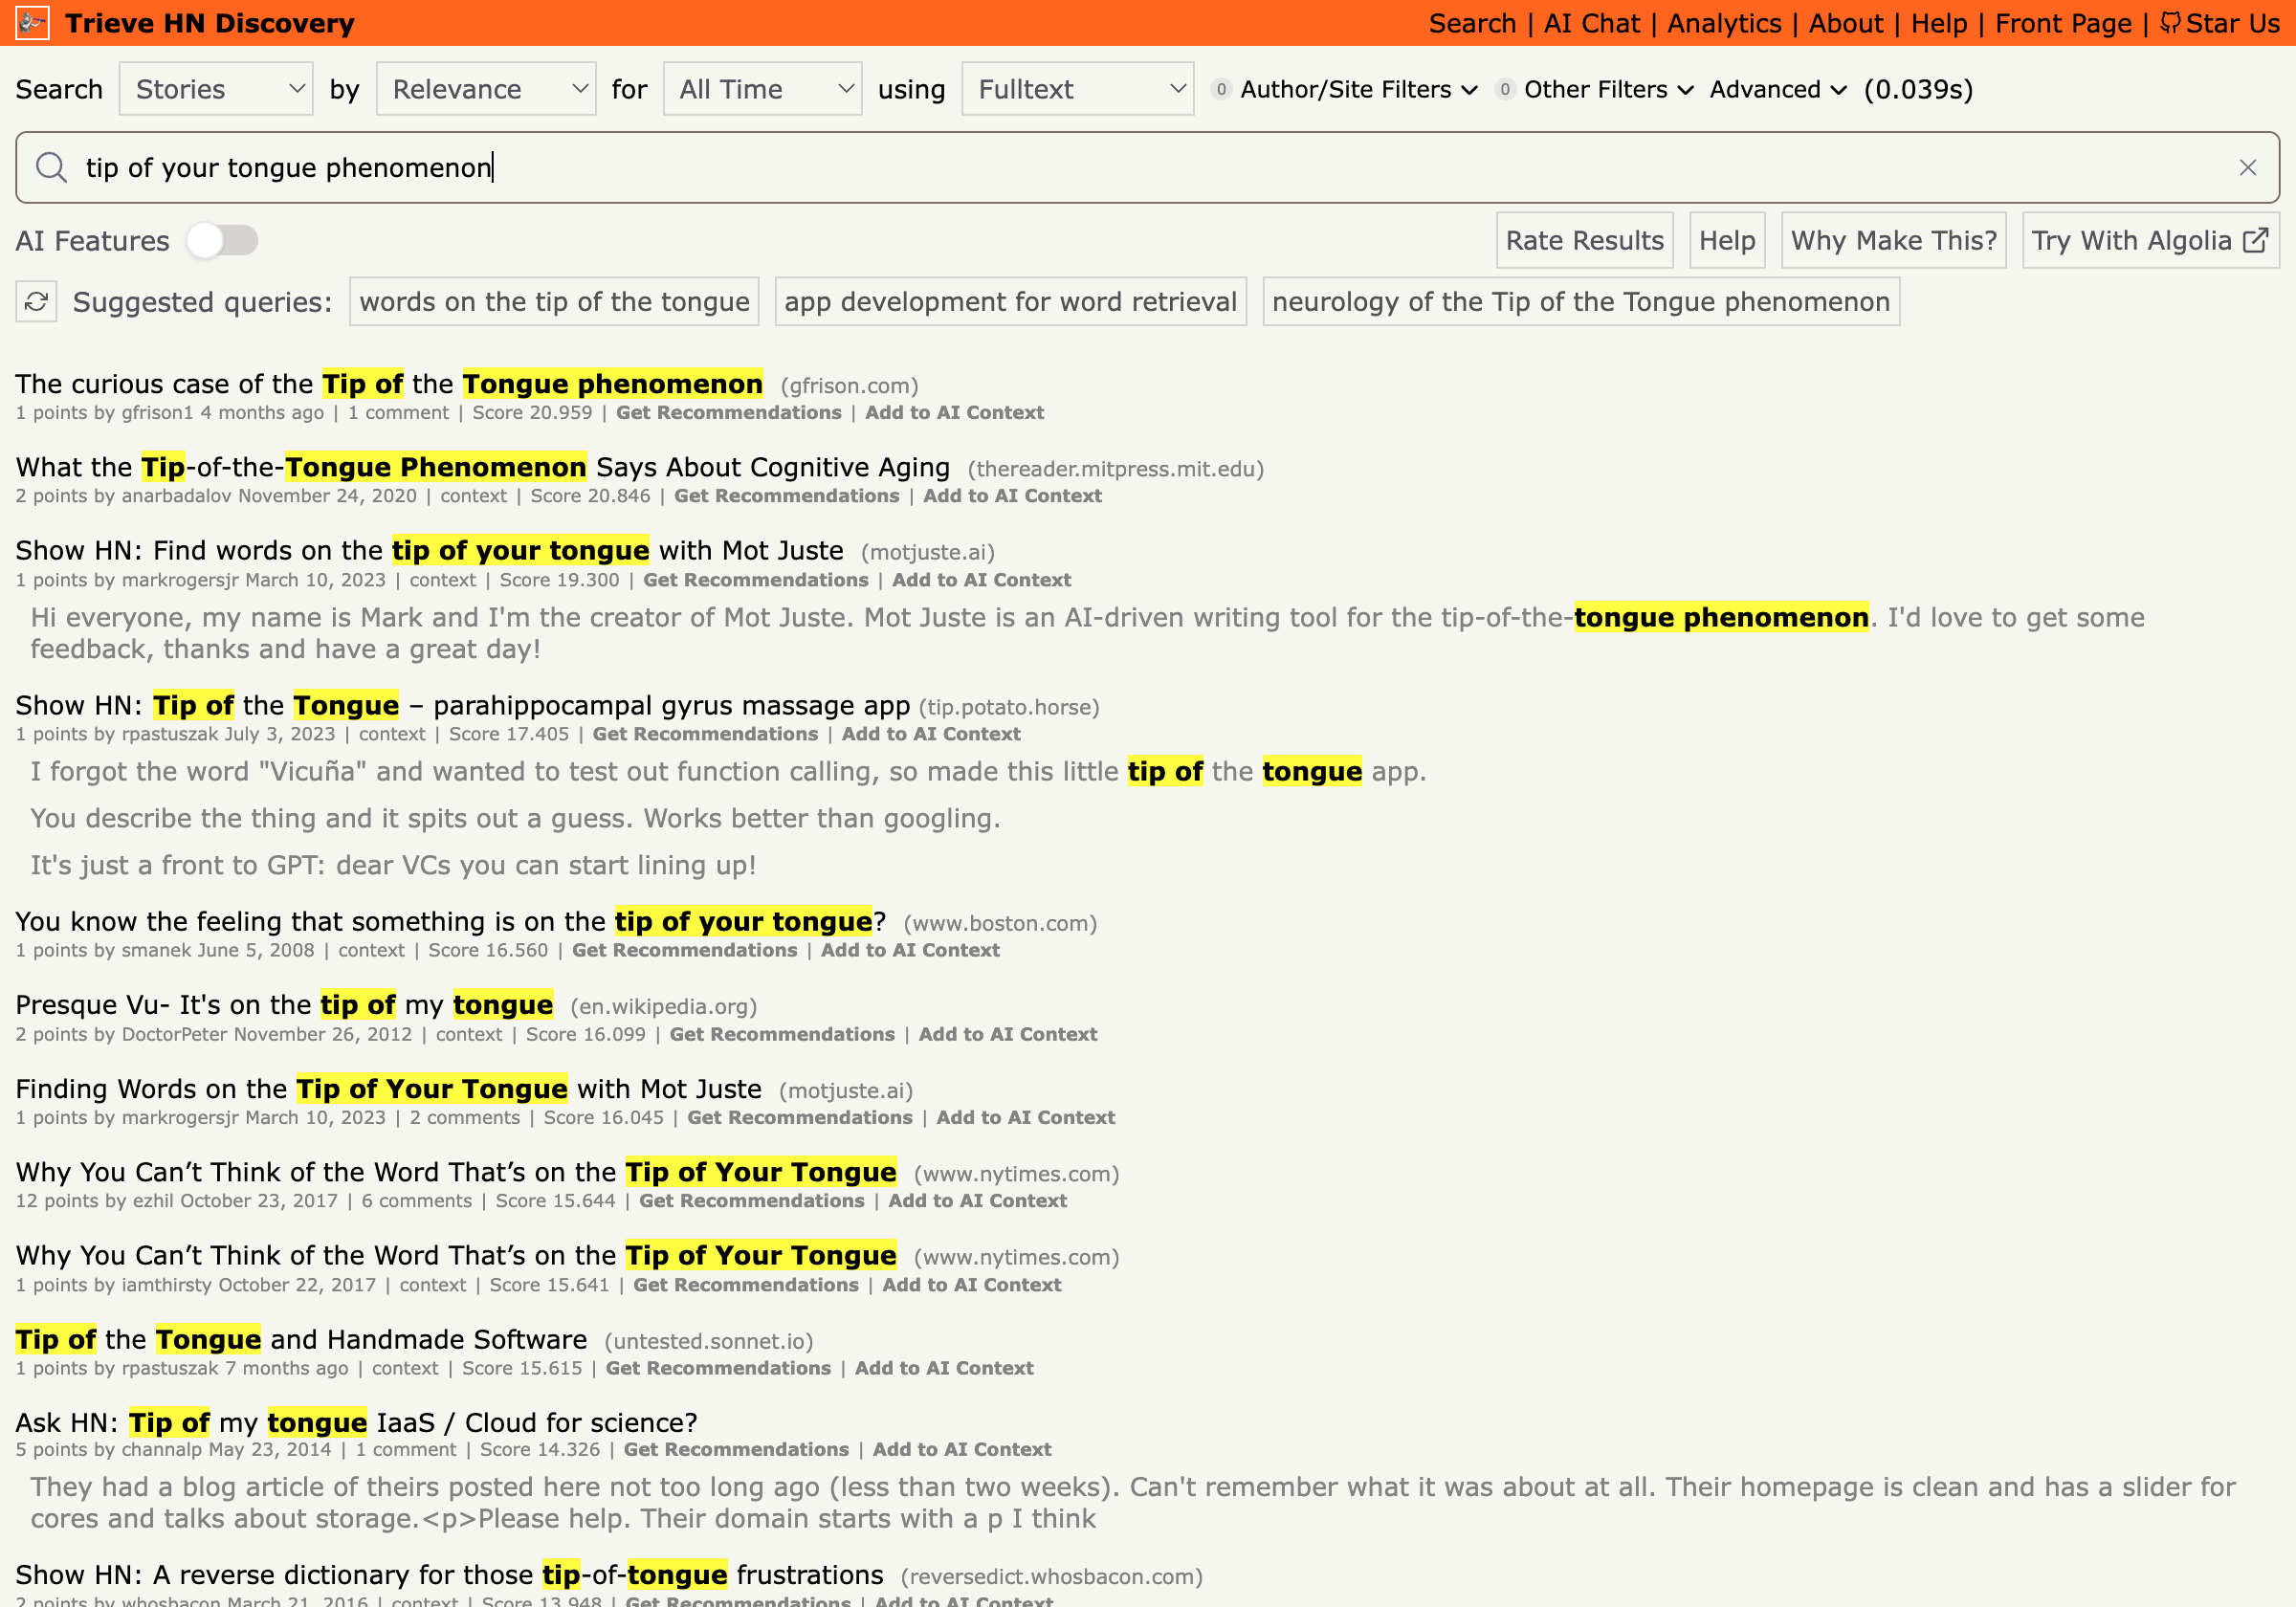Open 'The curious case of the Tip of the Tongue phenomenon'
This screenshot has height=1607, width=2296.
click(389, 384)
